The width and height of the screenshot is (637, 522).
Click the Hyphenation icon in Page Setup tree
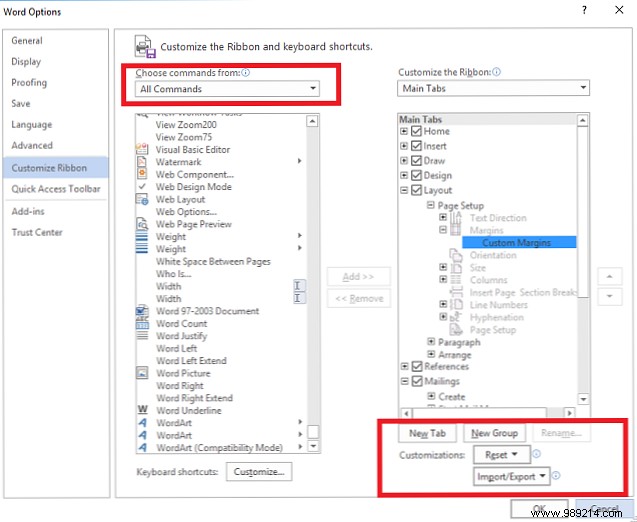pyautogui.click(x=456, y=317)
